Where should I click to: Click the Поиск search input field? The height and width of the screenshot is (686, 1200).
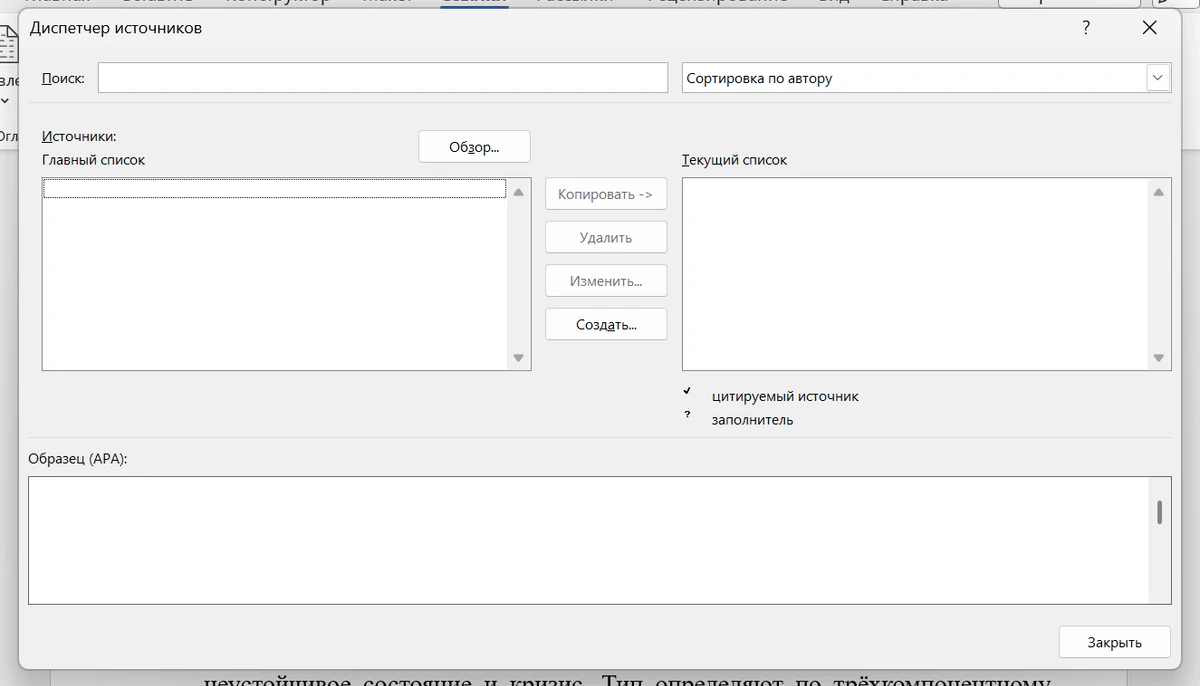point(382,78)
